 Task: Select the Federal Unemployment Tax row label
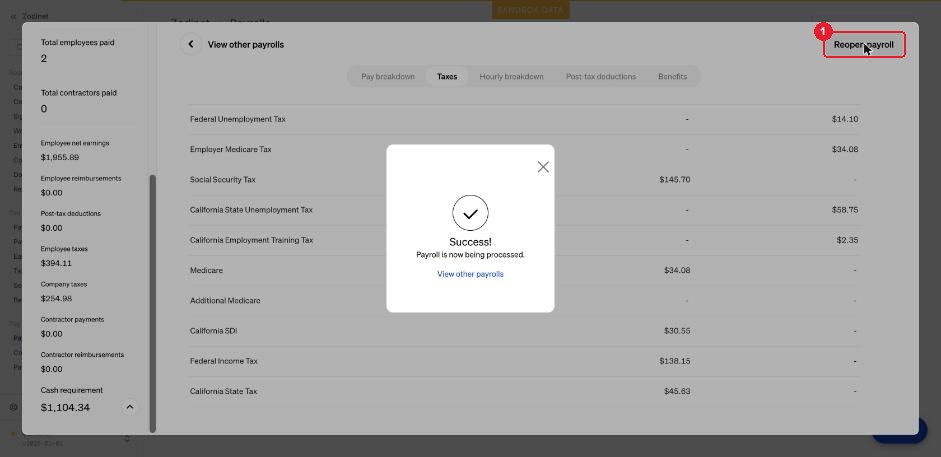(x=238, y=119)
